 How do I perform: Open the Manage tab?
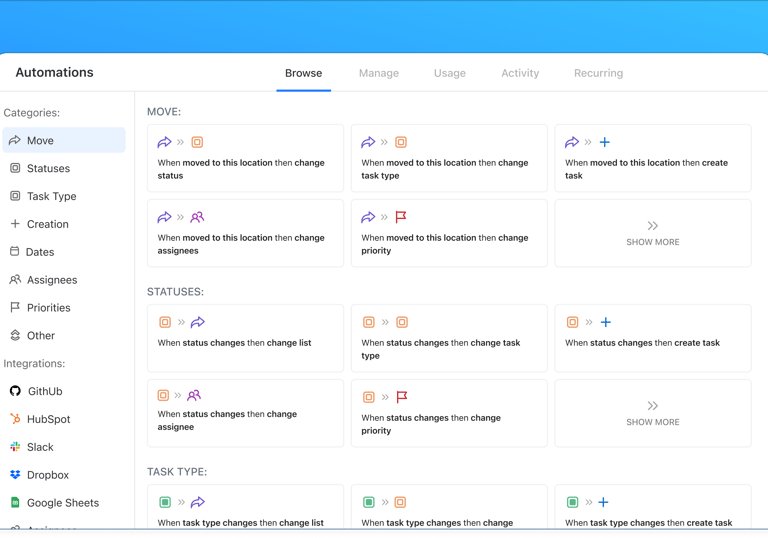point(379,73)
